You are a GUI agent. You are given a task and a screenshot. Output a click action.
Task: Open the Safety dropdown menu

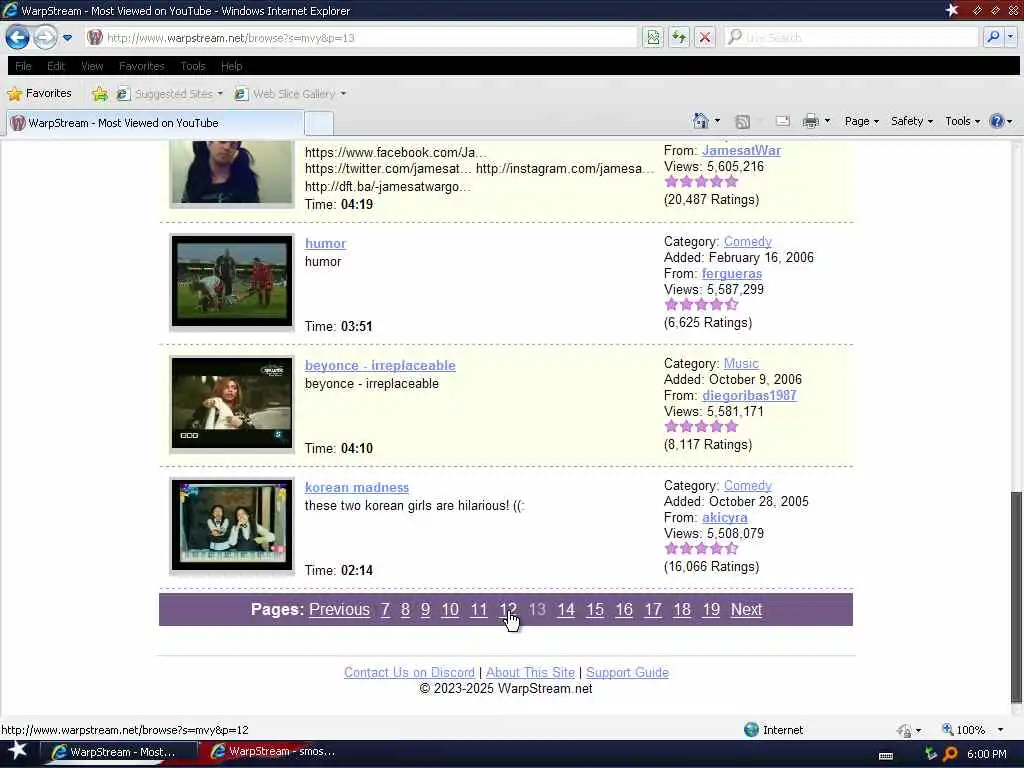912,121
